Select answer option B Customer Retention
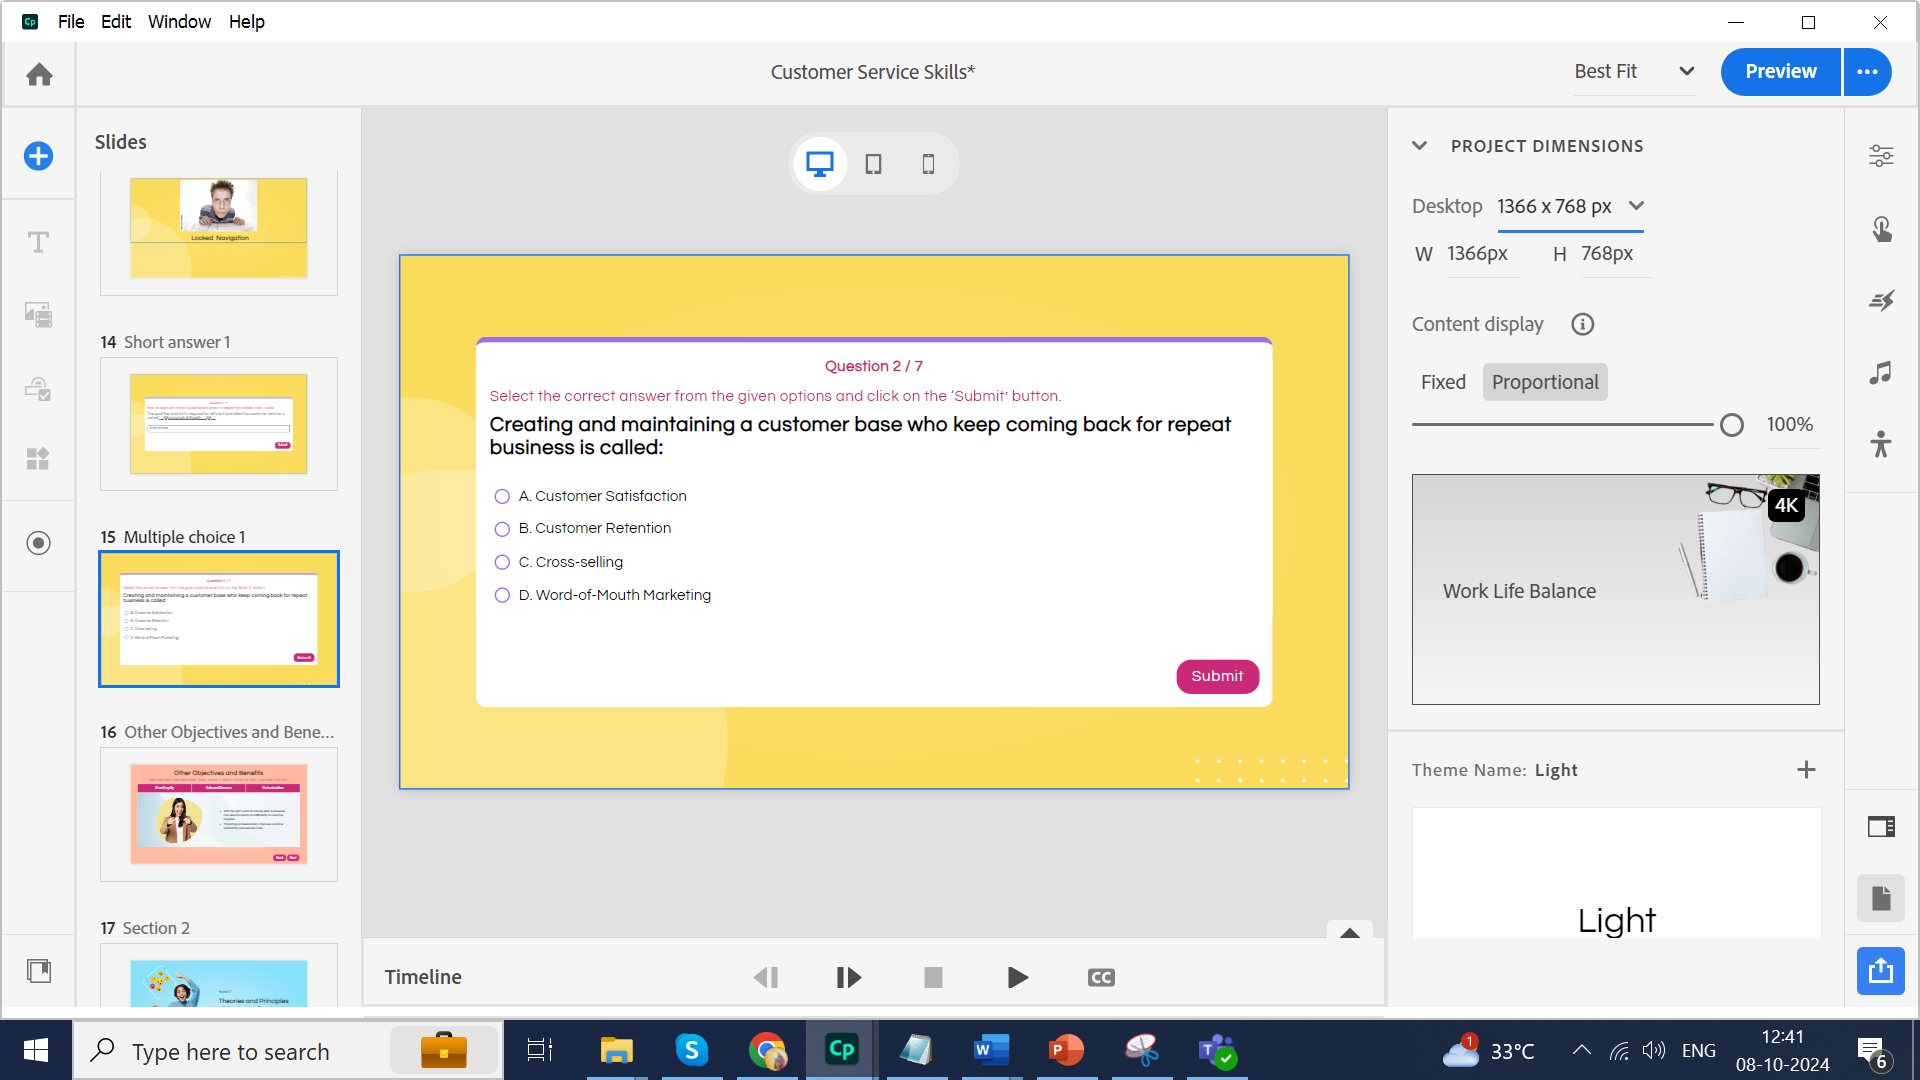 (502, 529)
